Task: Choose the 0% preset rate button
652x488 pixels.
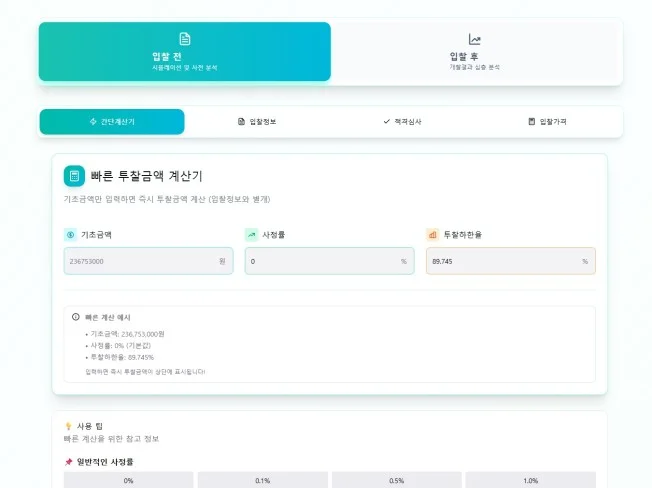Action: [x=128, y=480]
